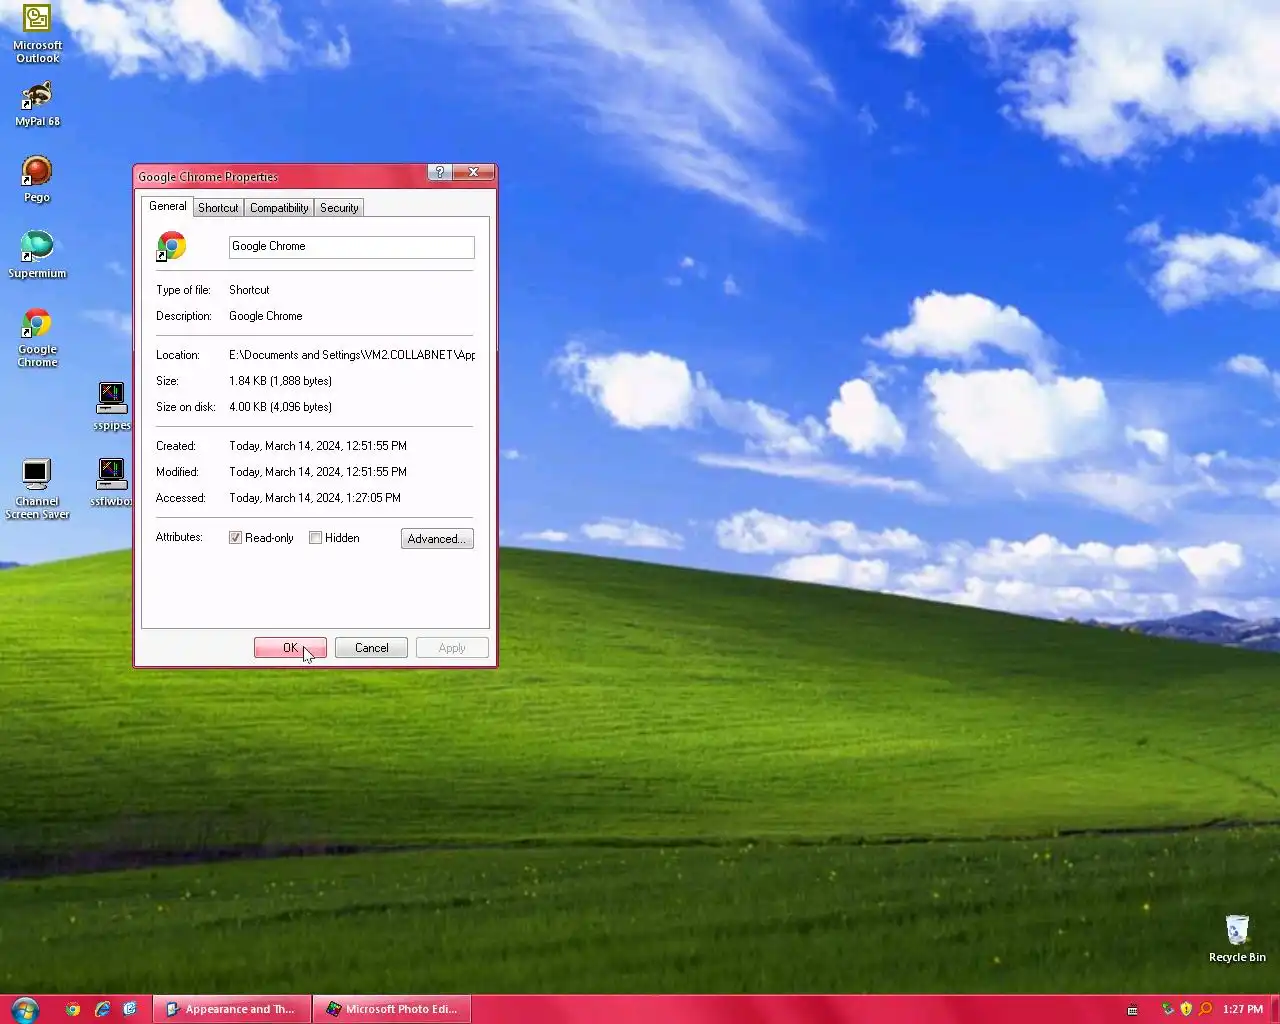Screen dimensions: 1280x1024
Task: Launch Chrome from the quick launch bar
Action: coord(73,1009)
